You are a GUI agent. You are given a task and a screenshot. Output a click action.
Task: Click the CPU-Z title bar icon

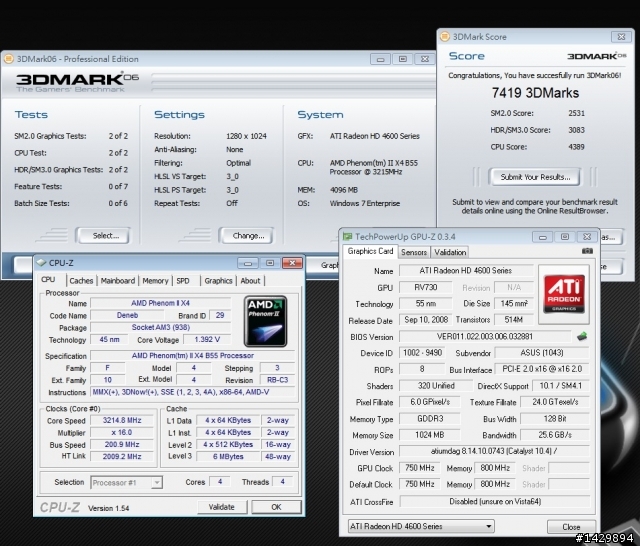coord(41,263)
